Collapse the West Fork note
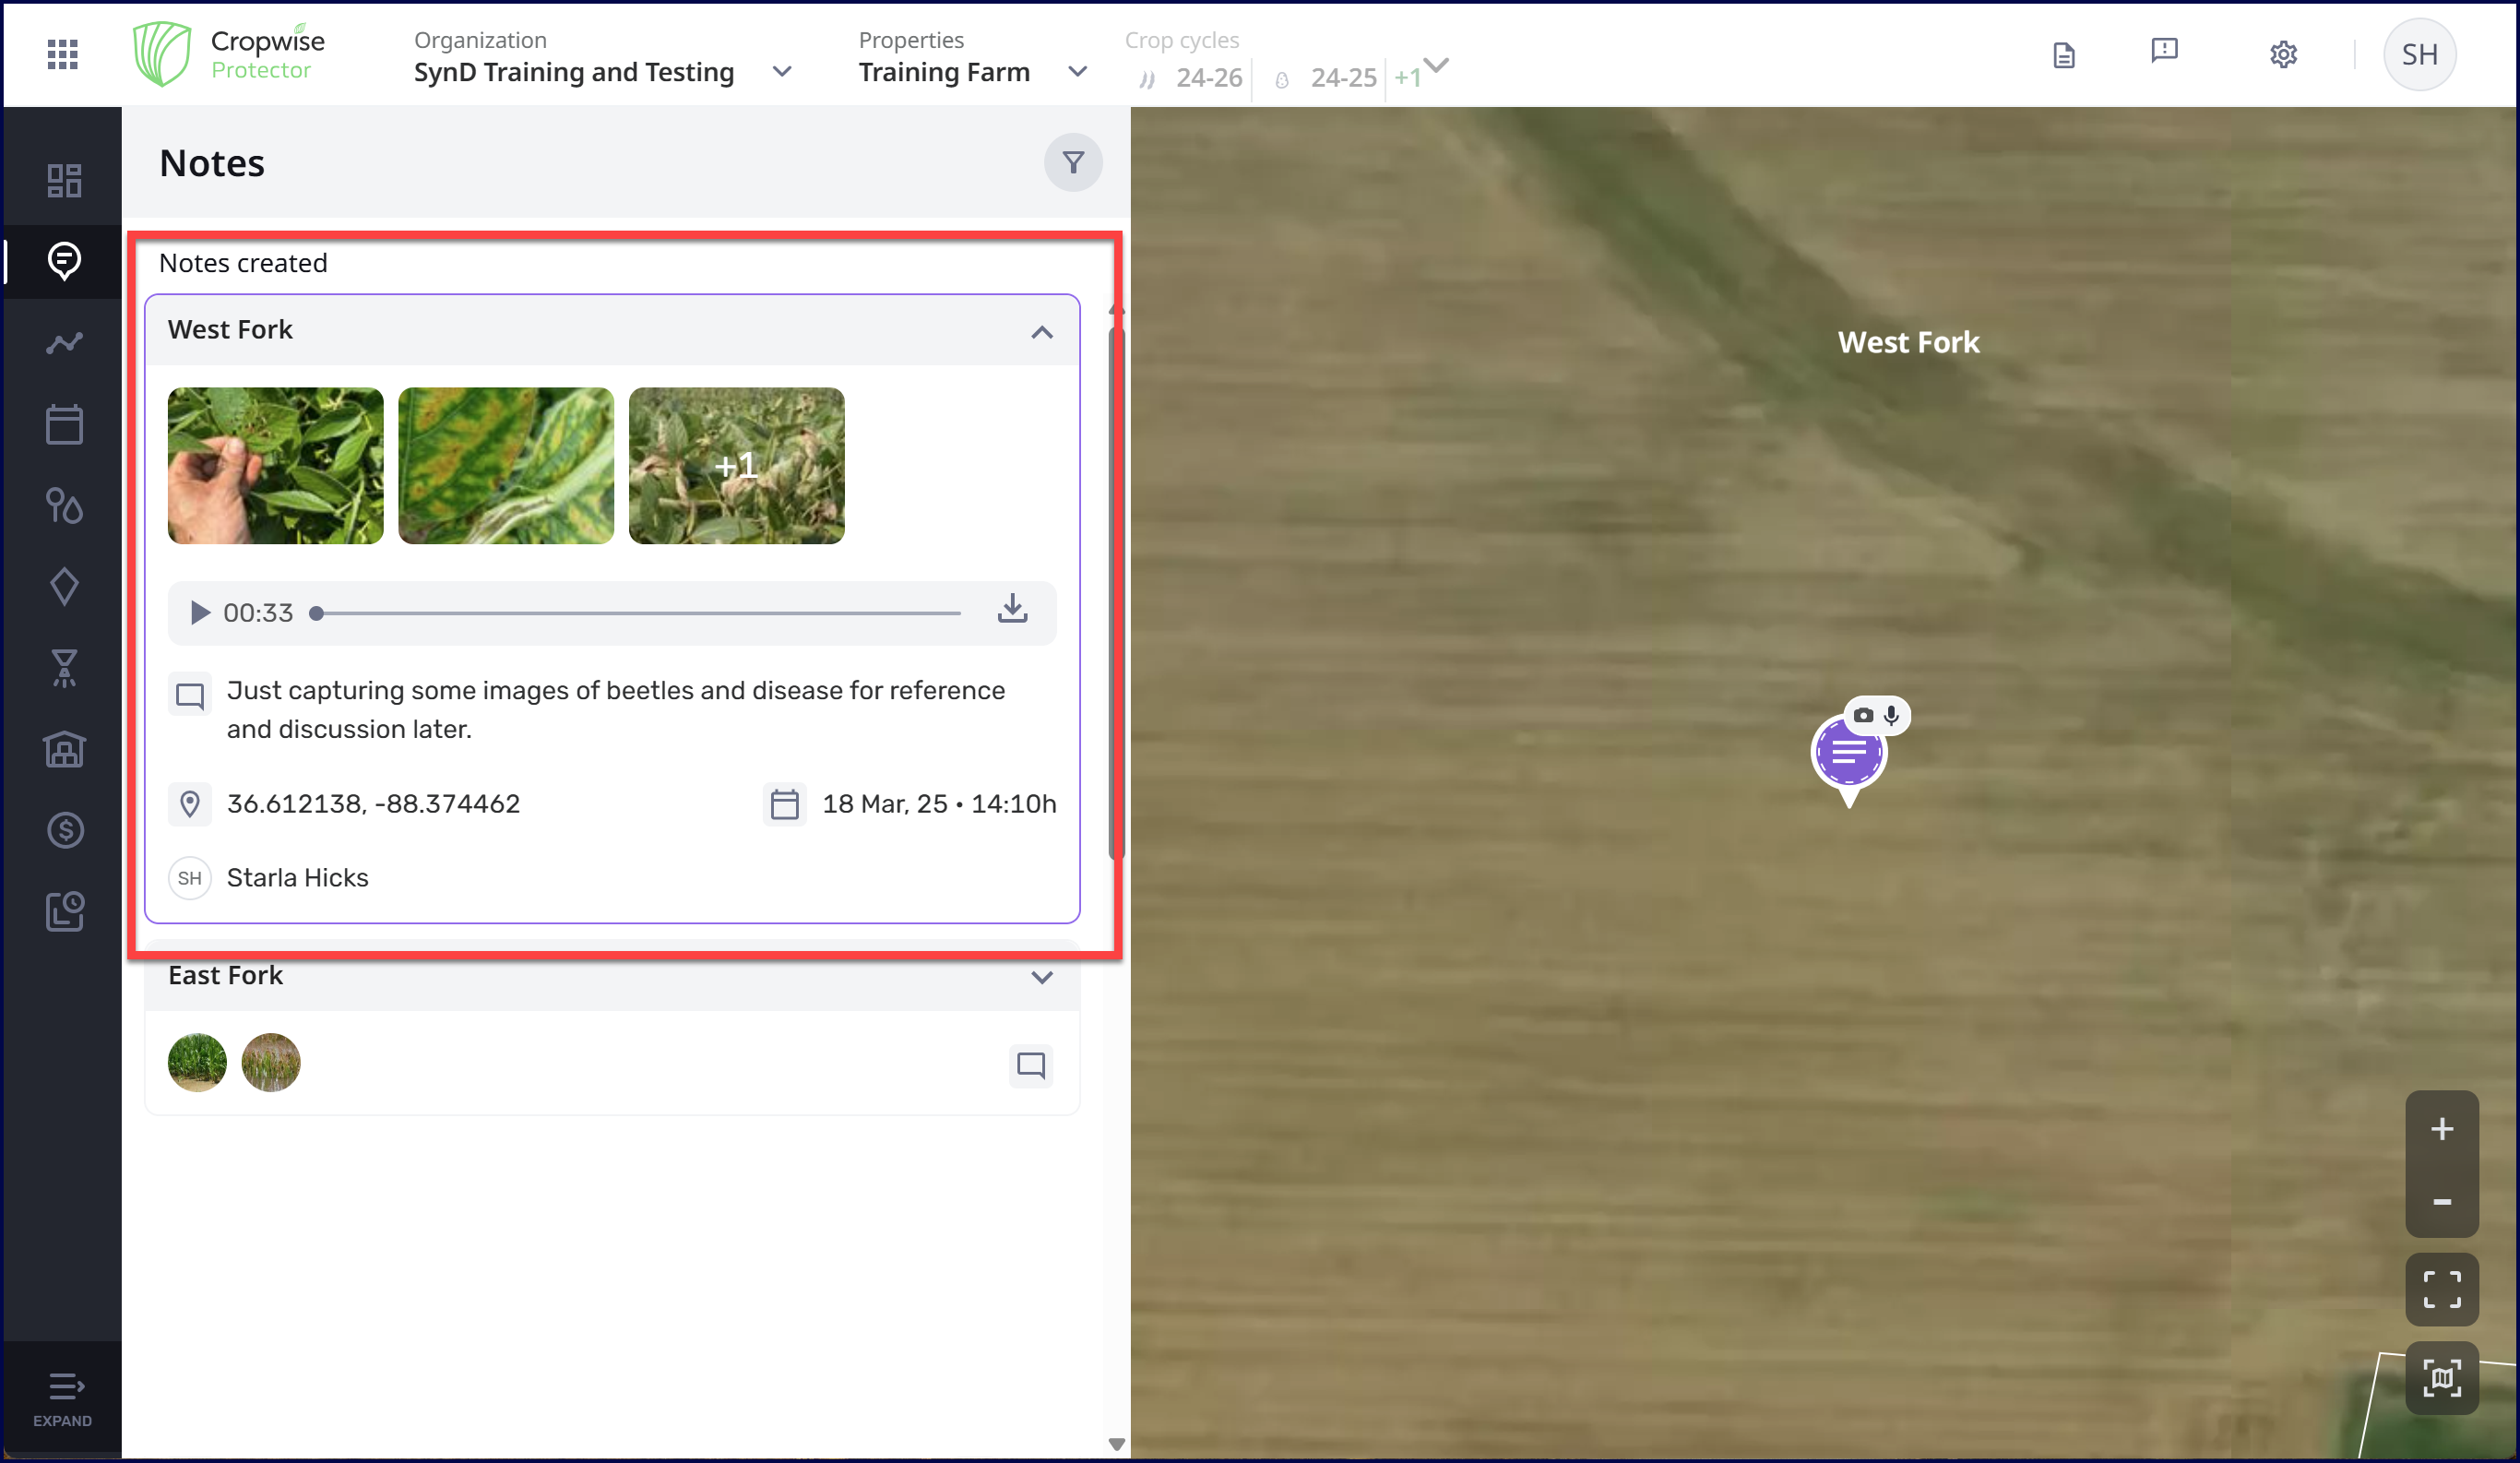This screenshot has width=2520, height=1463. tap(1041, 332)
